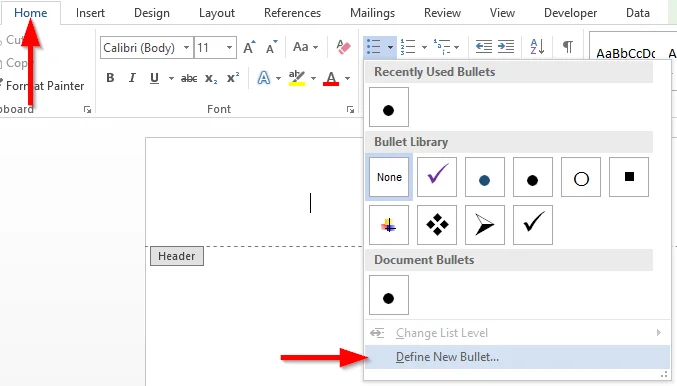Toggle underline formatting

pyautogui.click(x=154, y=78)
